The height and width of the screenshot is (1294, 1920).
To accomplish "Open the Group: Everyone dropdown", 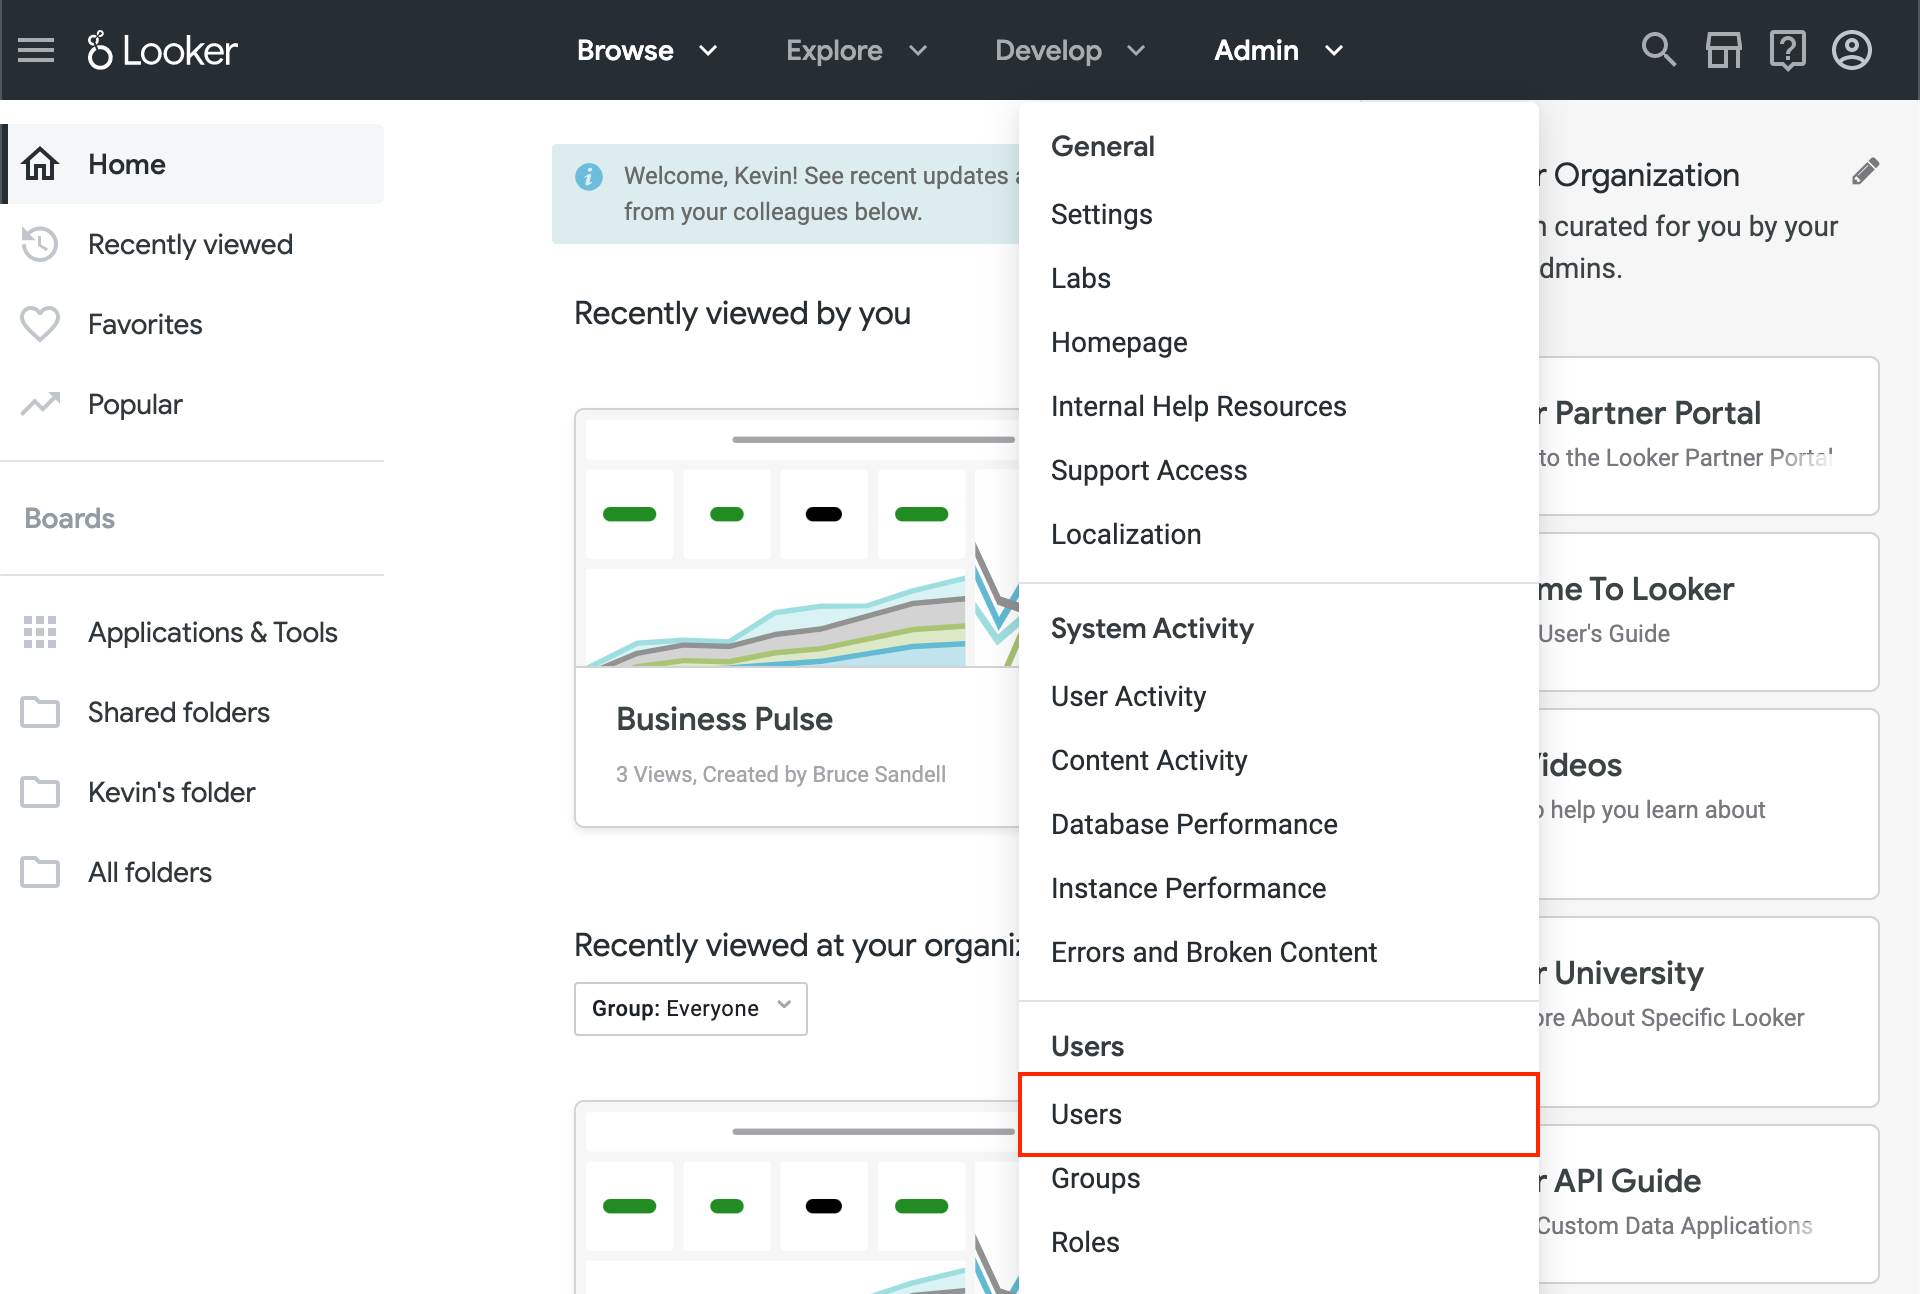I will [x=690, y=1008].
